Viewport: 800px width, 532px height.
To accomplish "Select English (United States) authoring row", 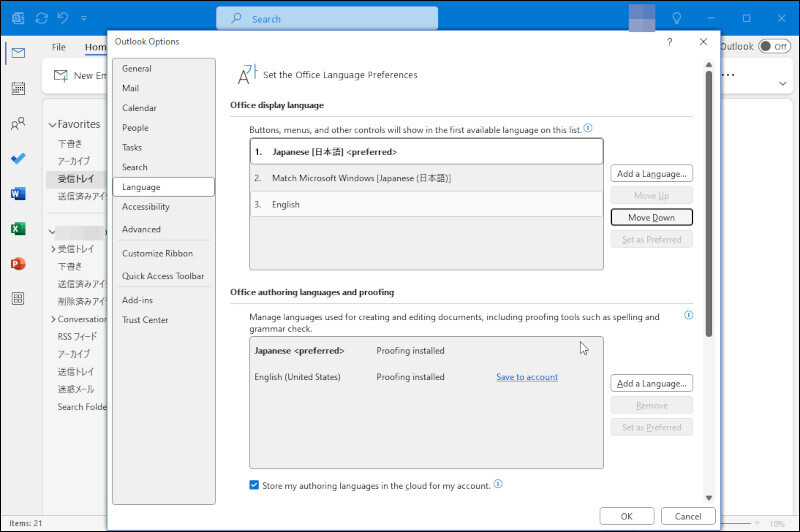I will point(427,377).
